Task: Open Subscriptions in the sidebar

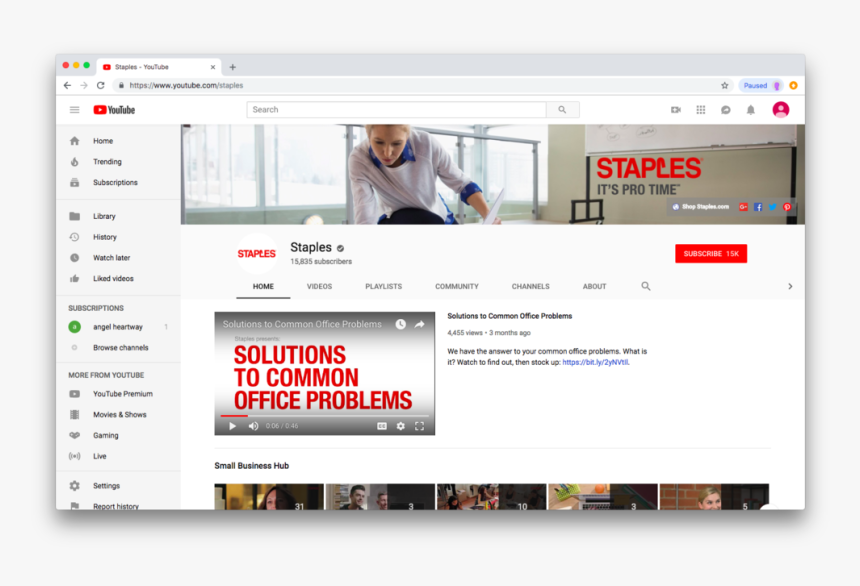Action: pos(118,183)
